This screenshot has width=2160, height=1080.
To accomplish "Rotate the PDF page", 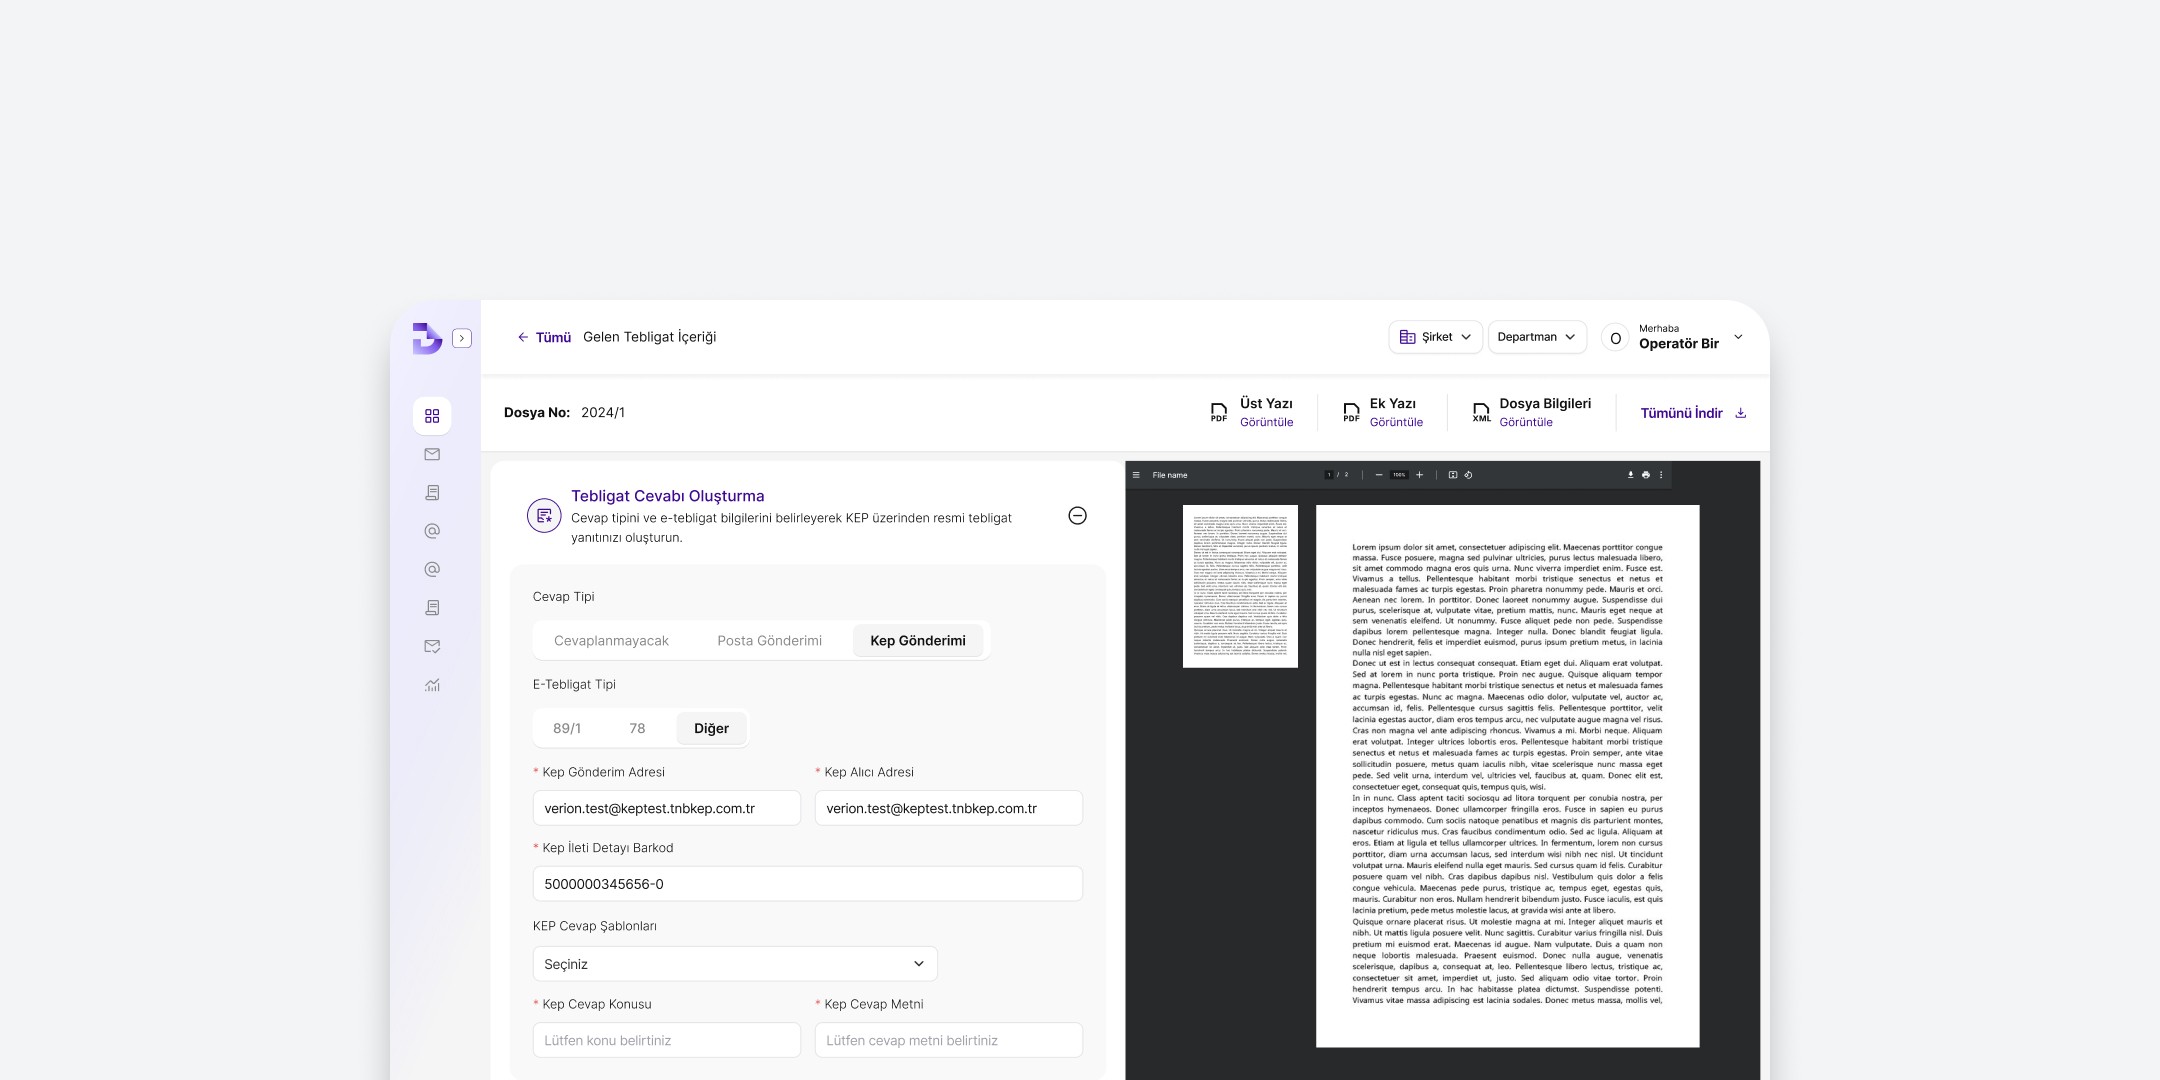I will point(1468,475).
